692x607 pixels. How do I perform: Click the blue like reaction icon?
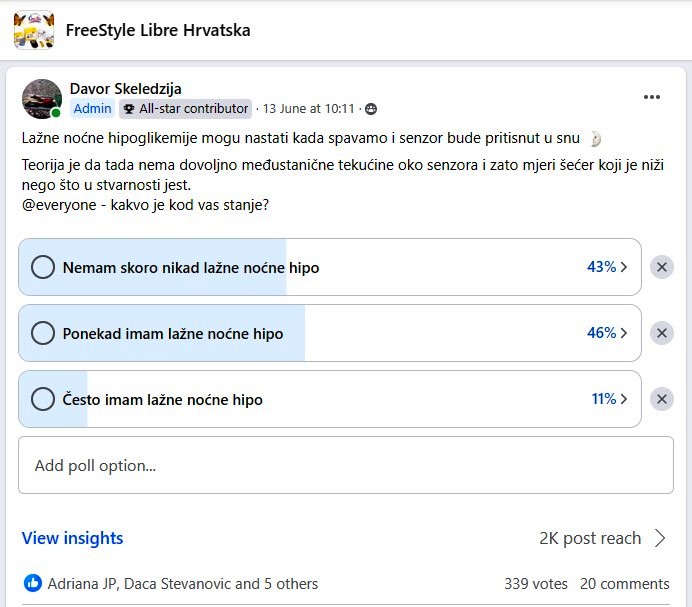tap(33, 584)
